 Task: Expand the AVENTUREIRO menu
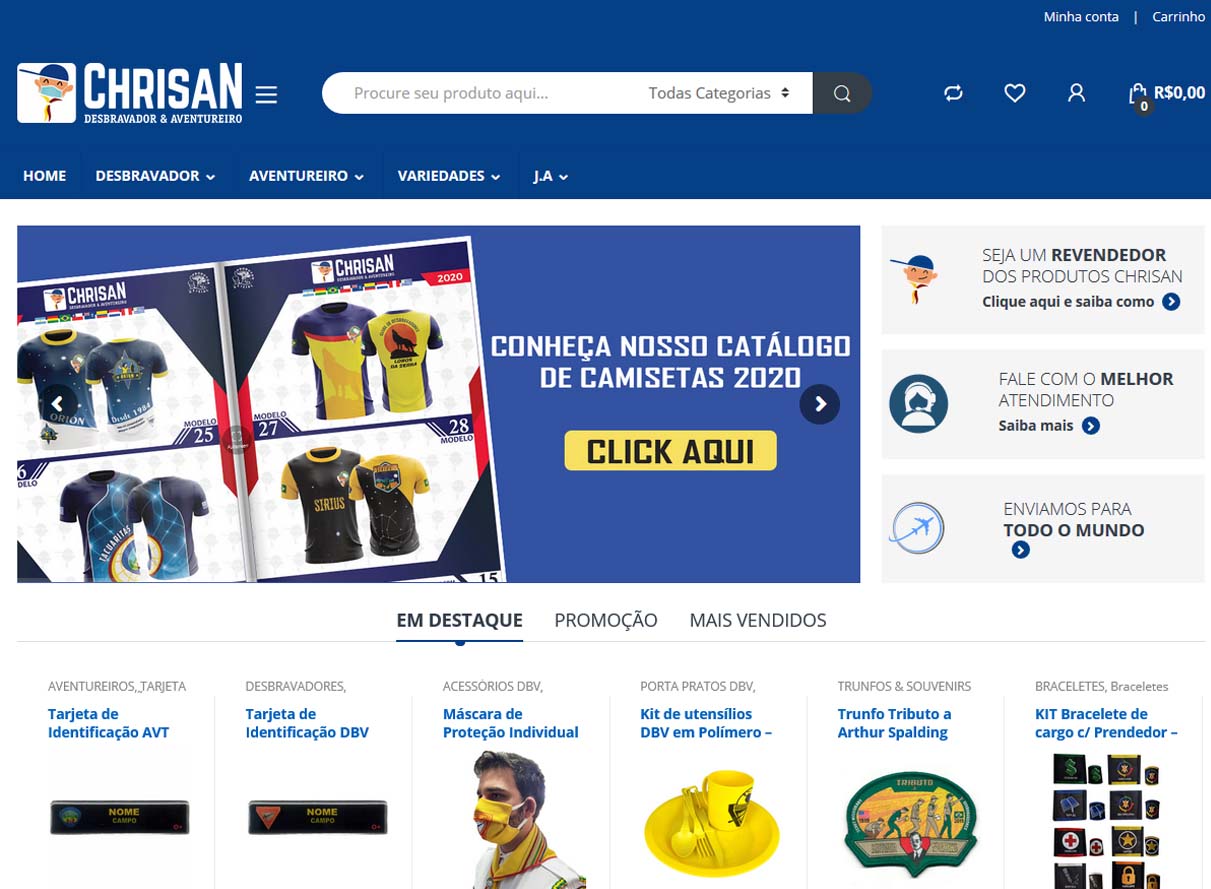(306, 176)
